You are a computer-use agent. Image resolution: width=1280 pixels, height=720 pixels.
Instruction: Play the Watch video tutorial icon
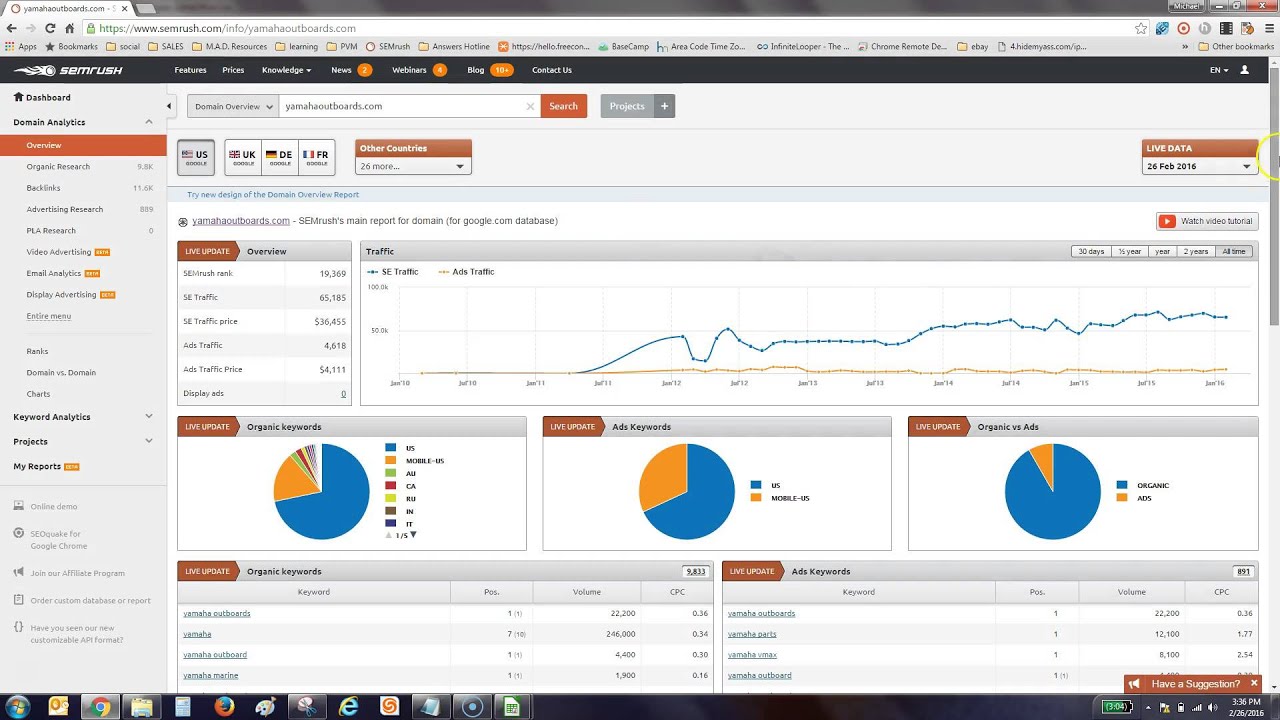(1166, 221)
